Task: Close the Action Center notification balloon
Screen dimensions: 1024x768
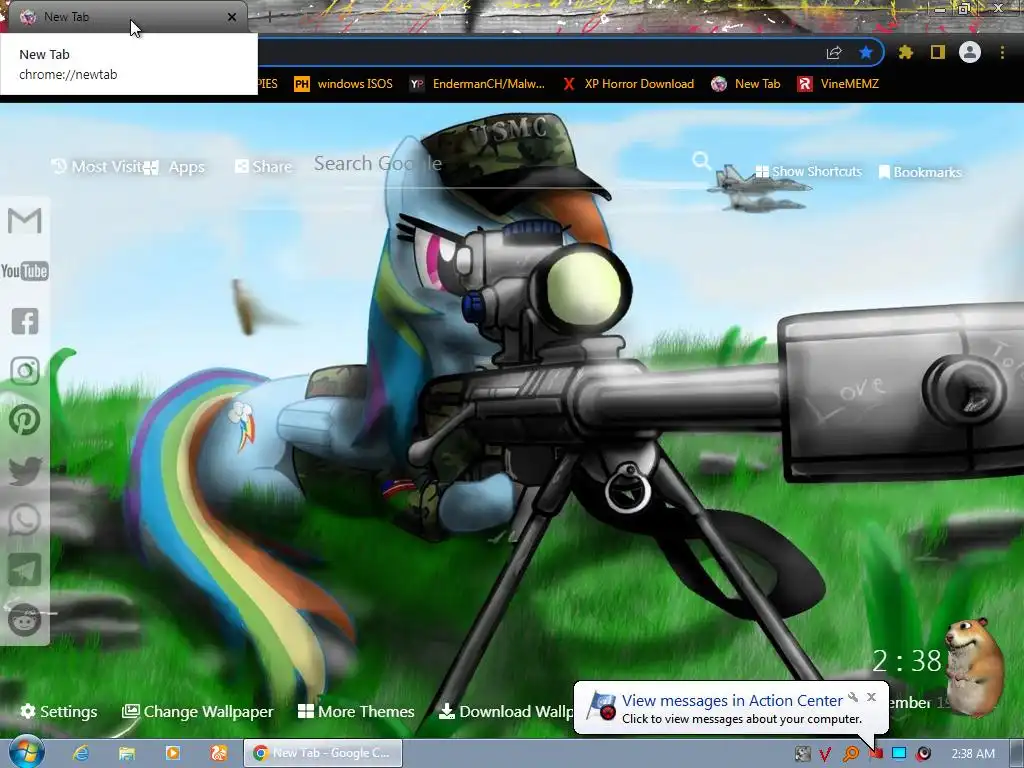Action: [871, 697]
